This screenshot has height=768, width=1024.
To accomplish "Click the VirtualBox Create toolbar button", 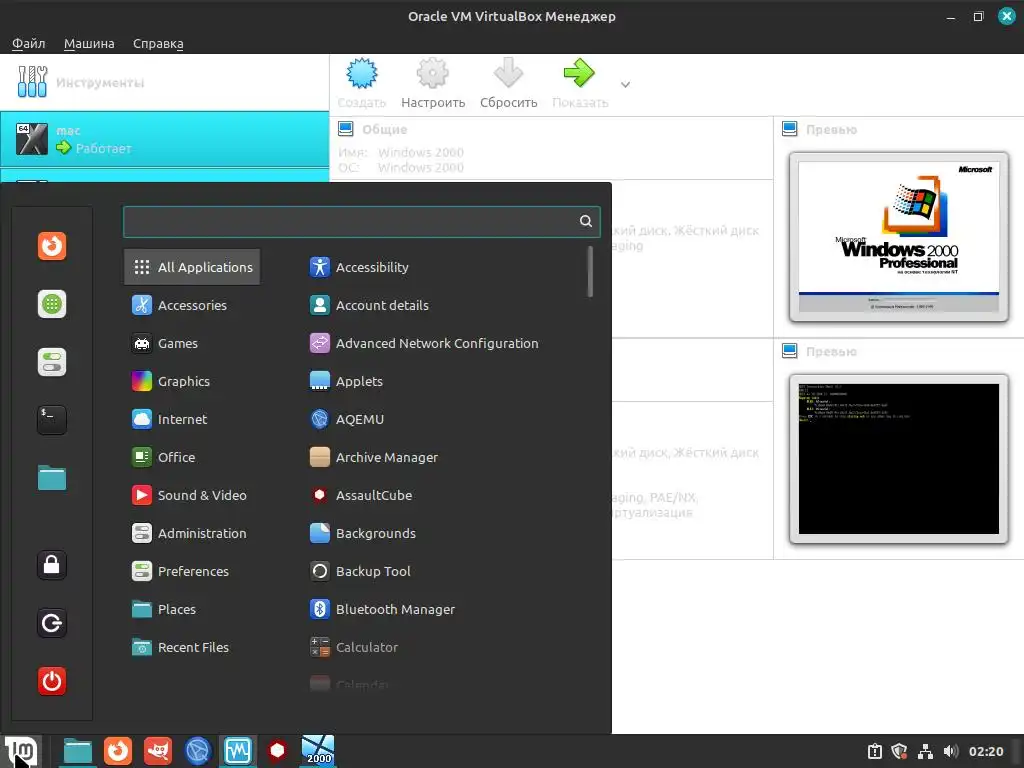I will (362, 83).
